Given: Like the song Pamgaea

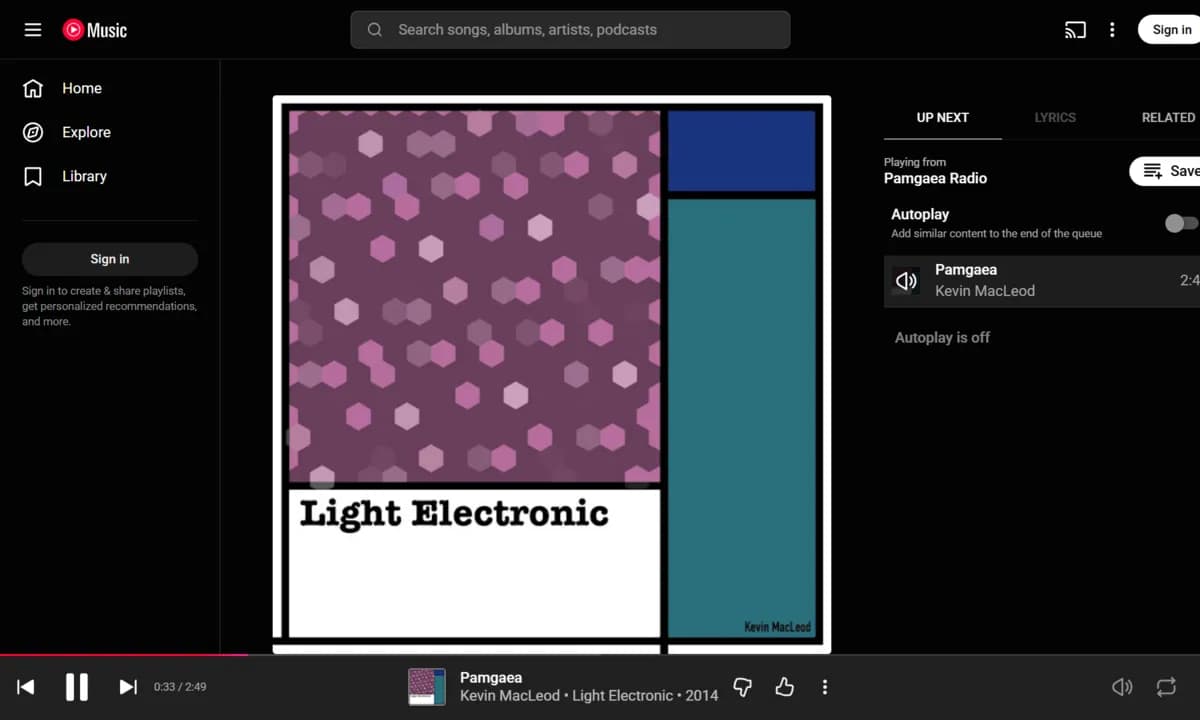Looking at the screenshot, I should [784, 687].
